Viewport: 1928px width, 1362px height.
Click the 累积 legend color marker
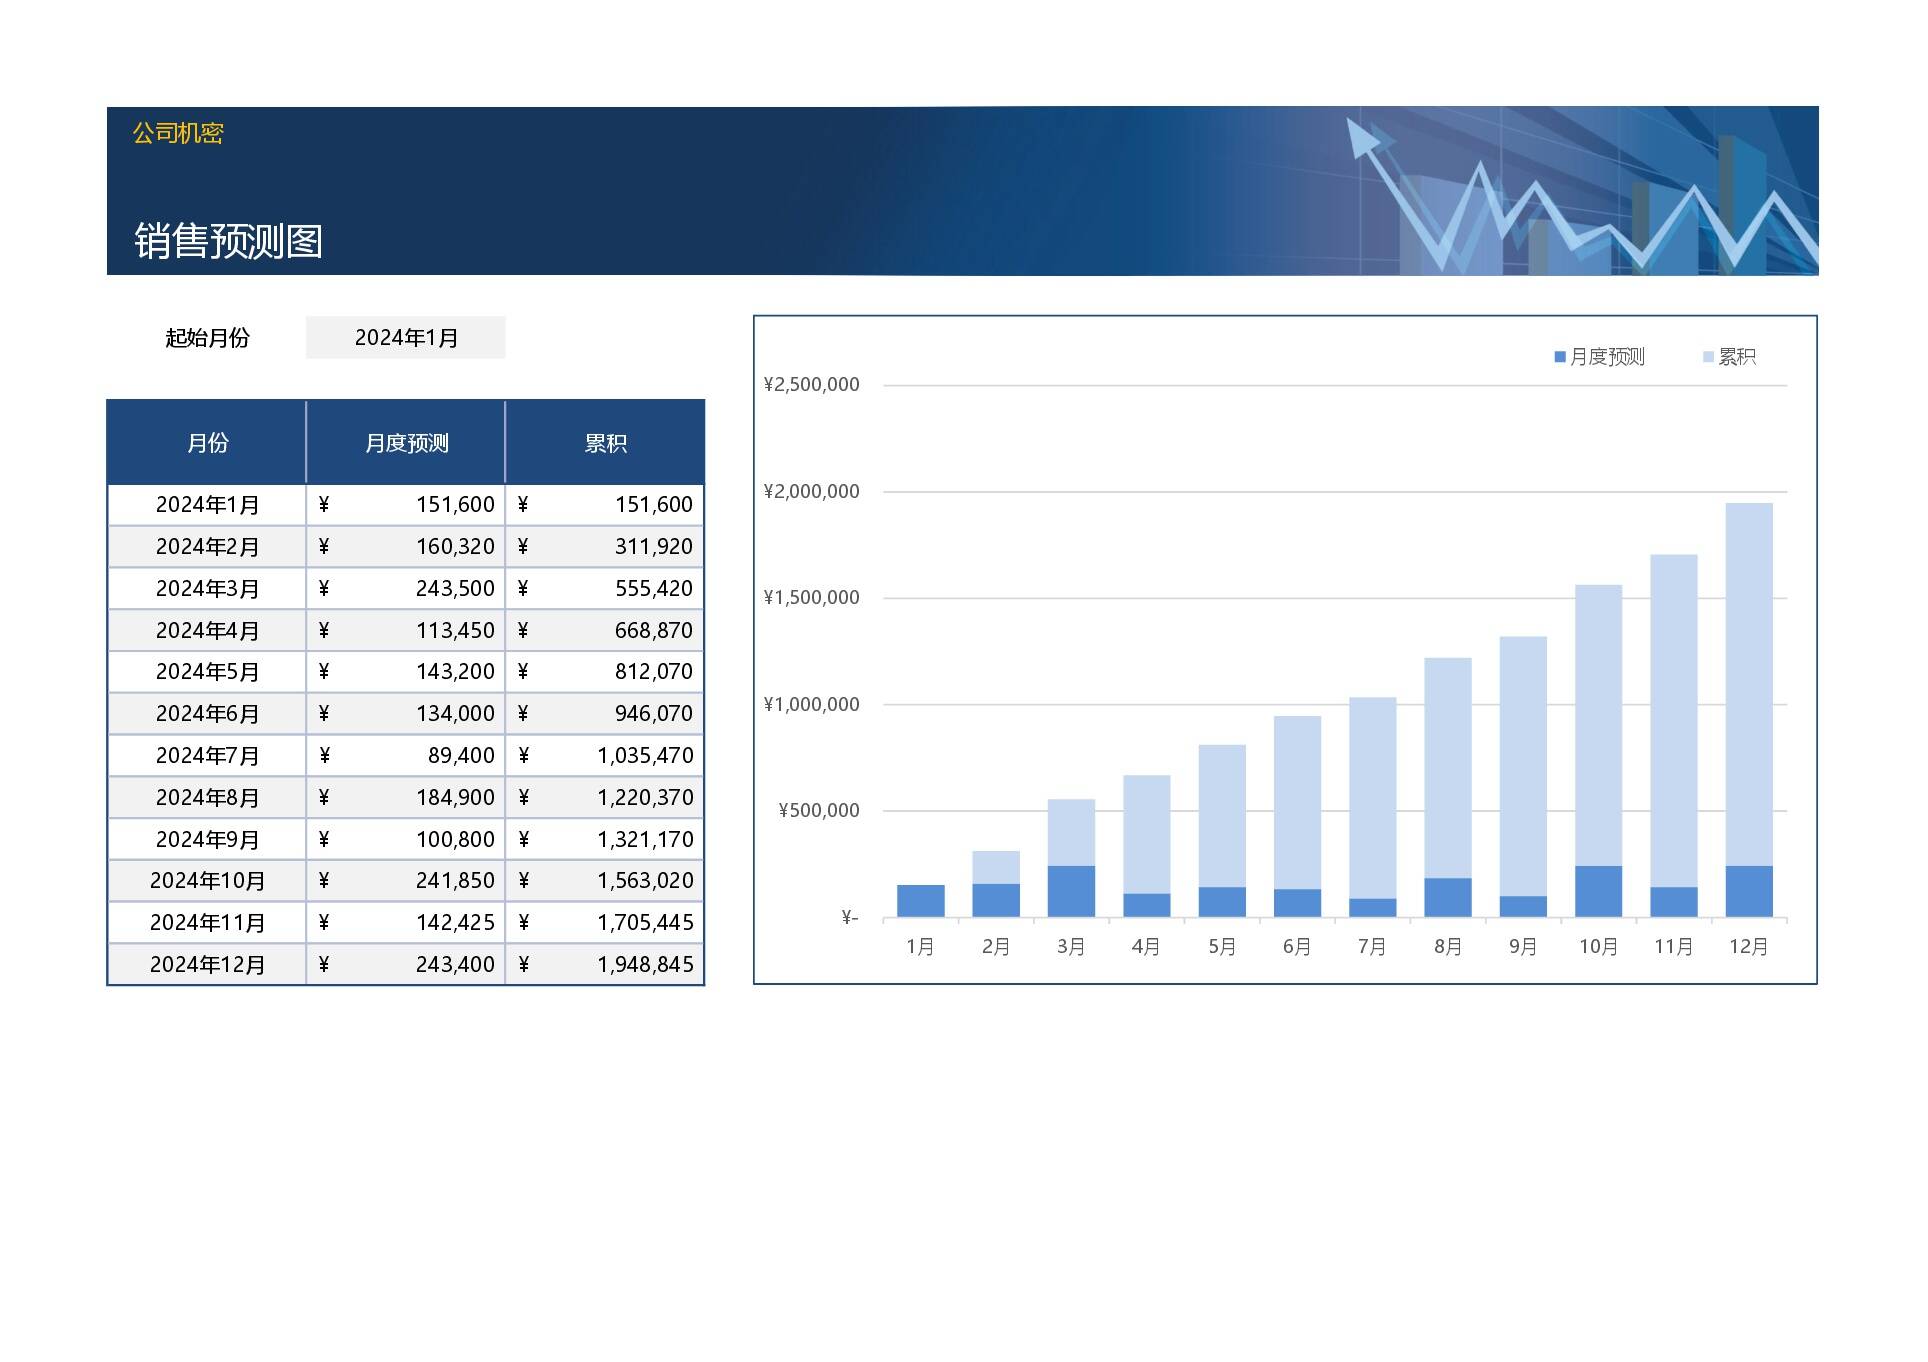point(1708,357)
